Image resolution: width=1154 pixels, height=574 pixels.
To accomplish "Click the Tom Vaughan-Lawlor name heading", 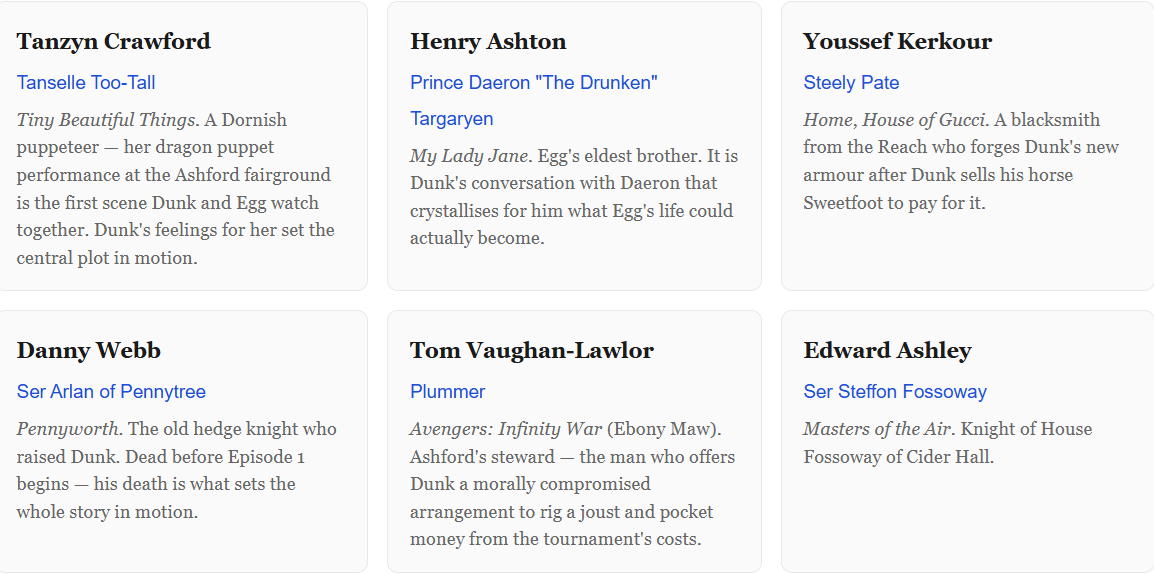I will [531, 351].
